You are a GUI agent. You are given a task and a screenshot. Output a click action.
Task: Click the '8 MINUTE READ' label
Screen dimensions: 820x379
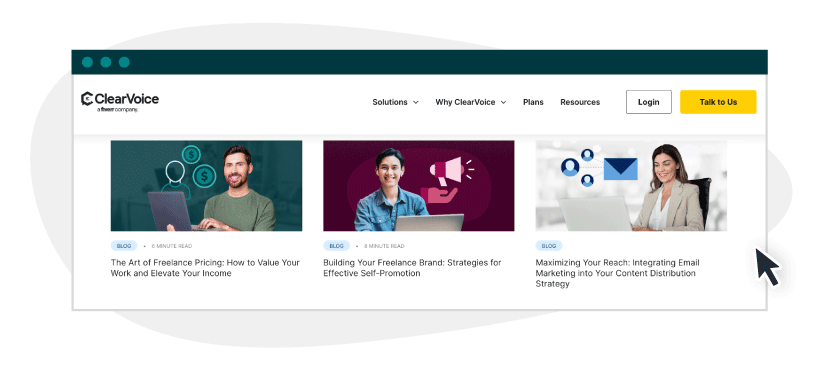384,246
